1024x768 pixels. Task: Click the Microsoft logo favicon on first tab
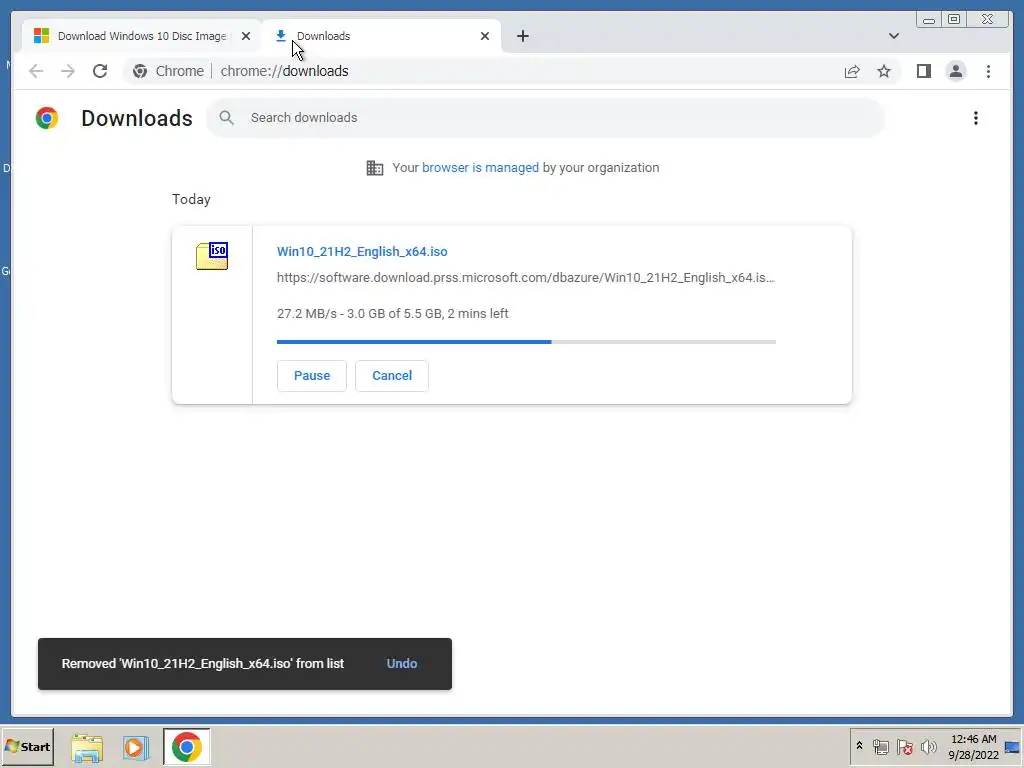41,36
